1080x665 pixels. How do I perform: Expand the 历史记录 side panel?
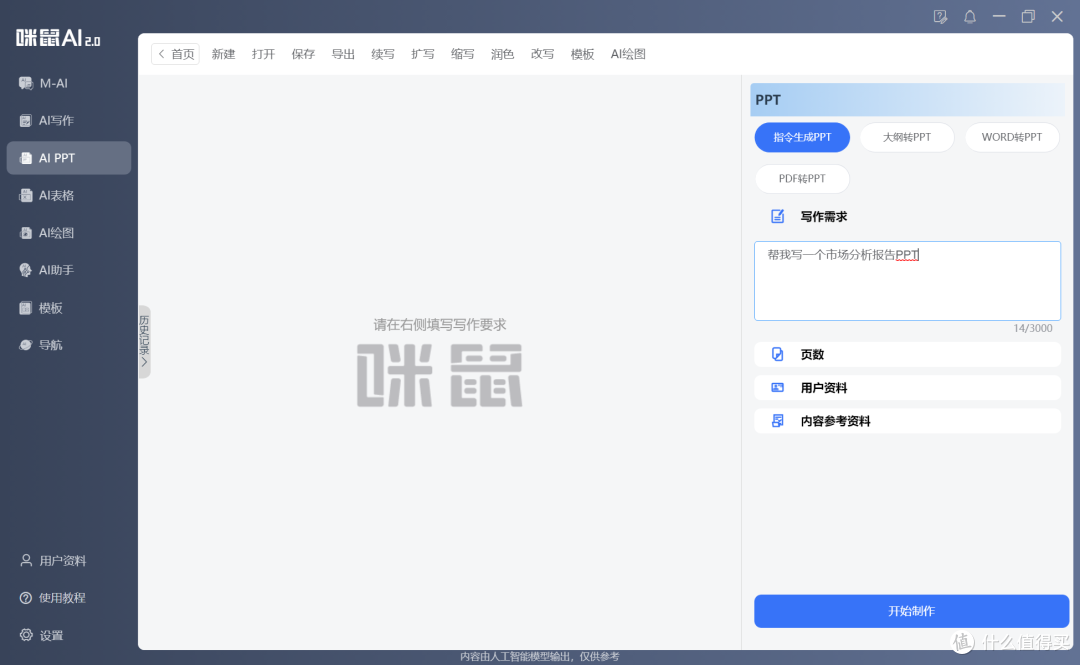(144, 342)
